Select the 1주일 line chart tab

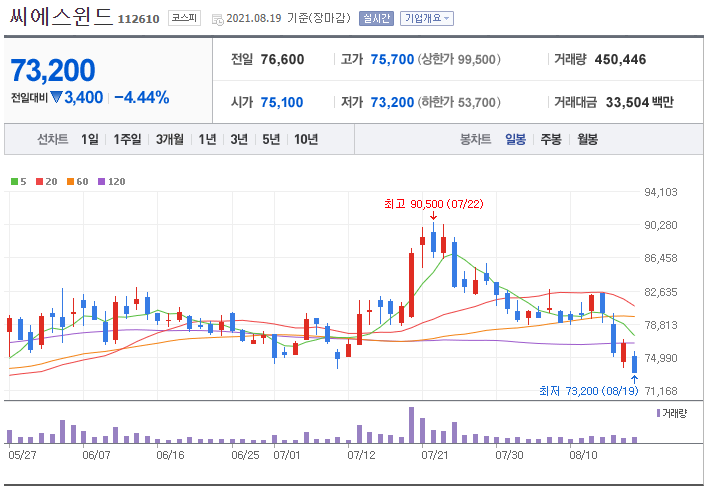click(x=127, y=139)
